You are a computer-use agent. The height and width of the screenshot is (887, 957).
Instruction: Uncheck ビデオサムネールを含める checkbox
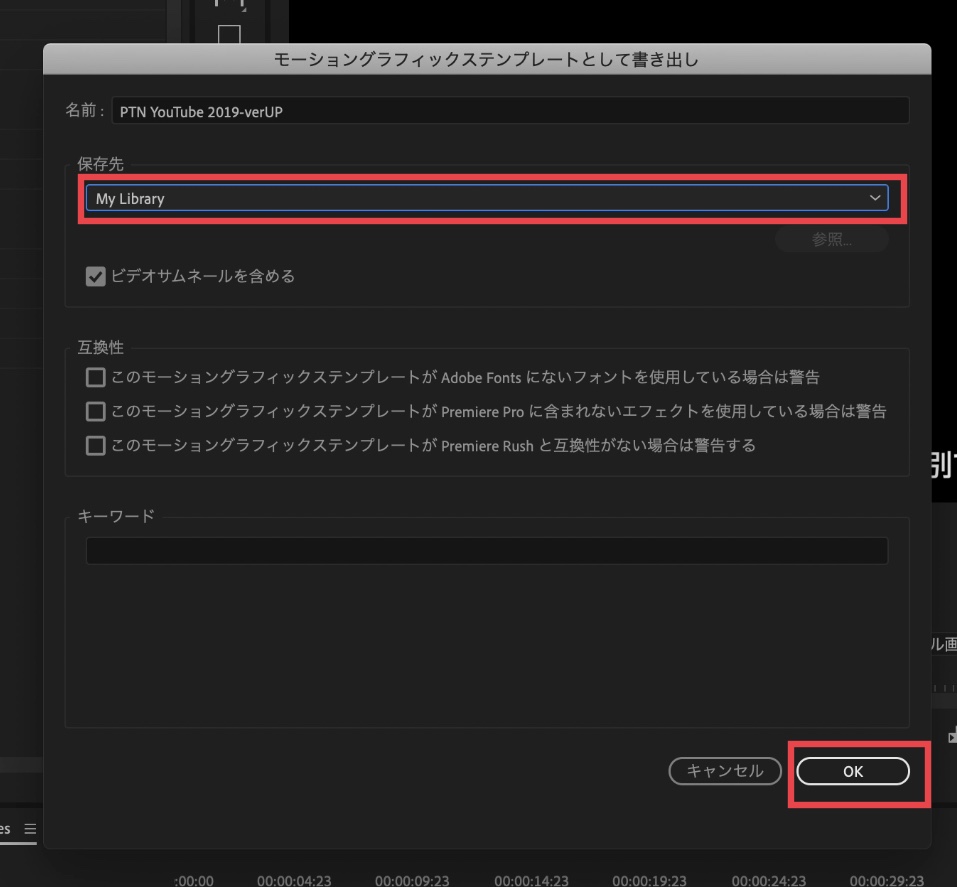(96, 277)
